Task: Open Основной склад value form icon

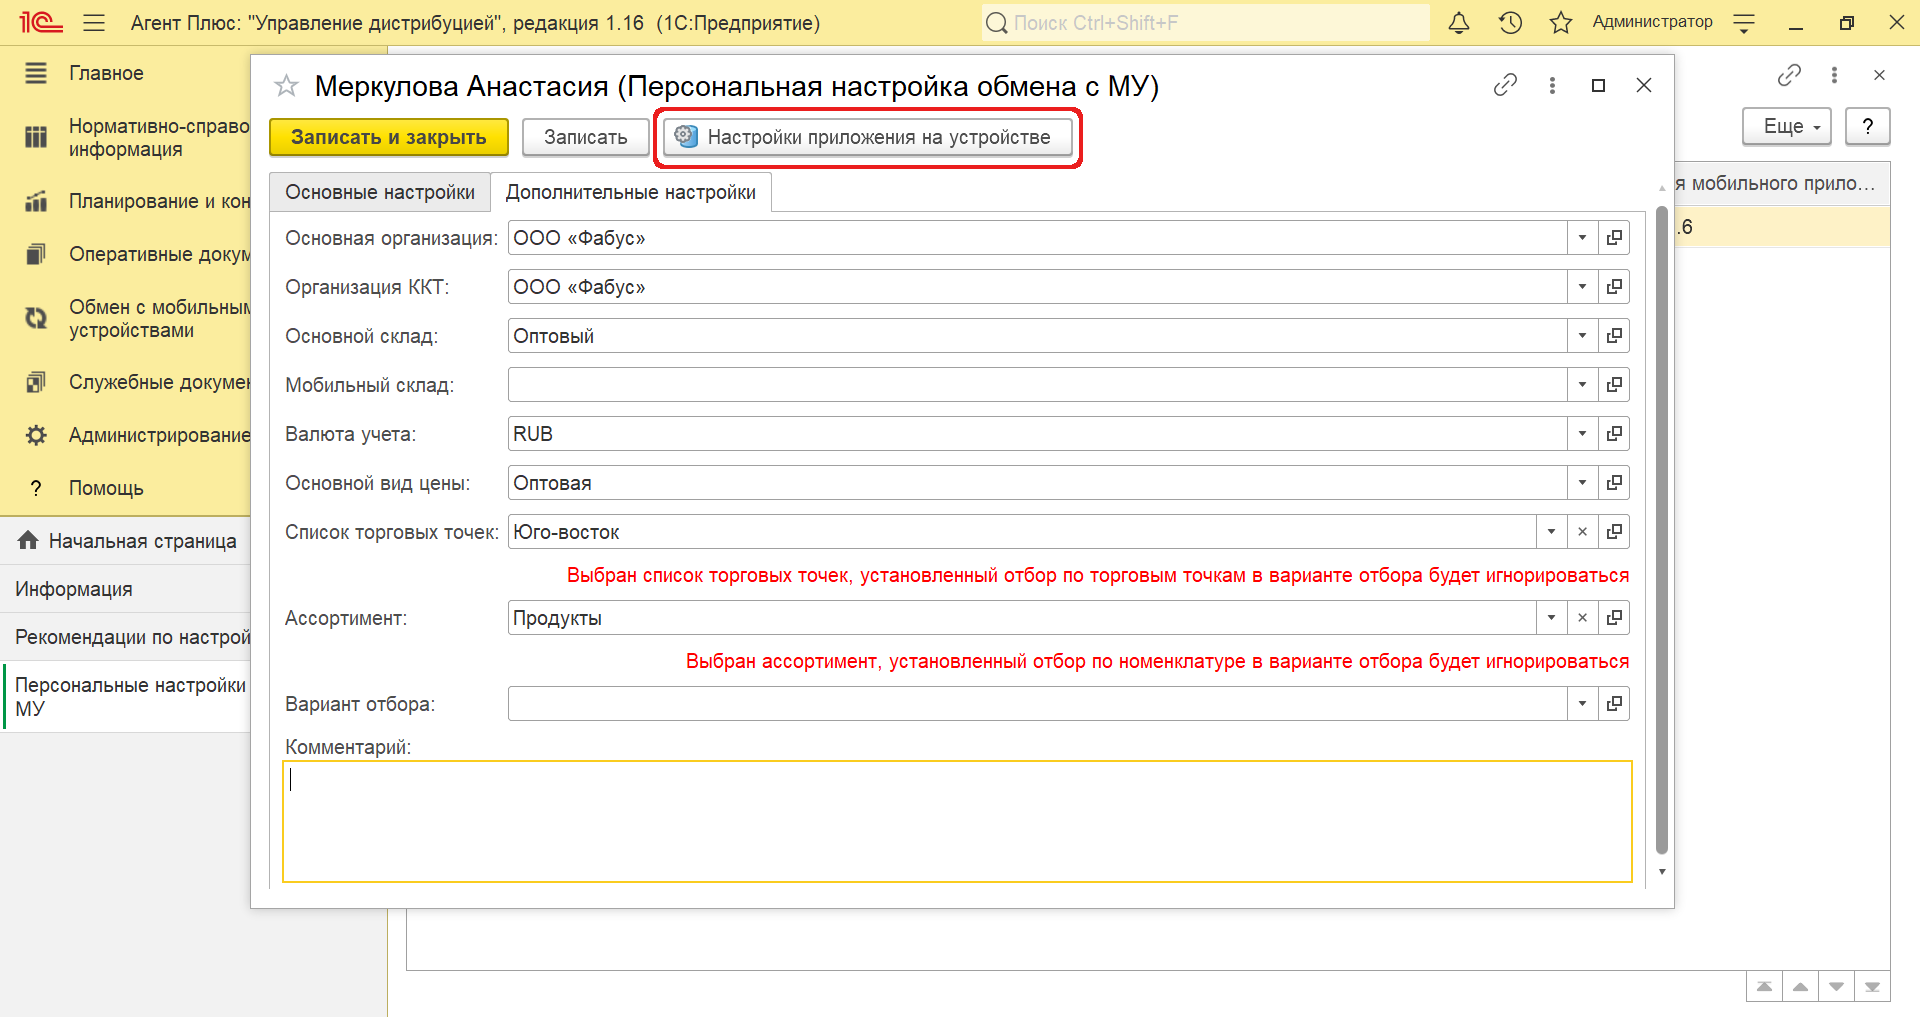Action: tap(1614, 336)
